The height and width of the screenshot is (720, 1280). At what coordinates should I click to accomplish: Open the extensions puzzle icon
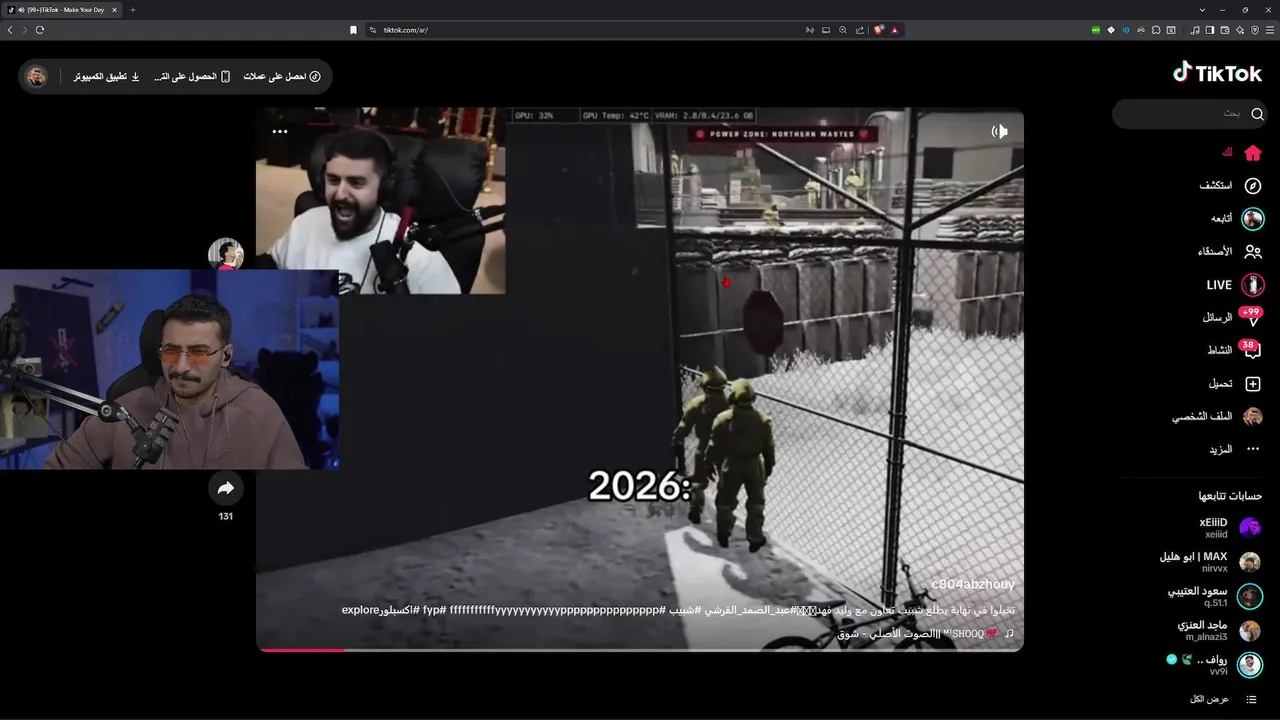click(1157, 30)
